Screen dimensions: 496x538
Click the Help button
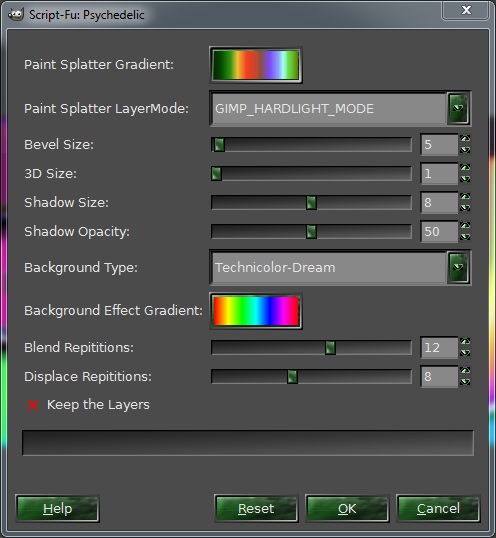58,508
